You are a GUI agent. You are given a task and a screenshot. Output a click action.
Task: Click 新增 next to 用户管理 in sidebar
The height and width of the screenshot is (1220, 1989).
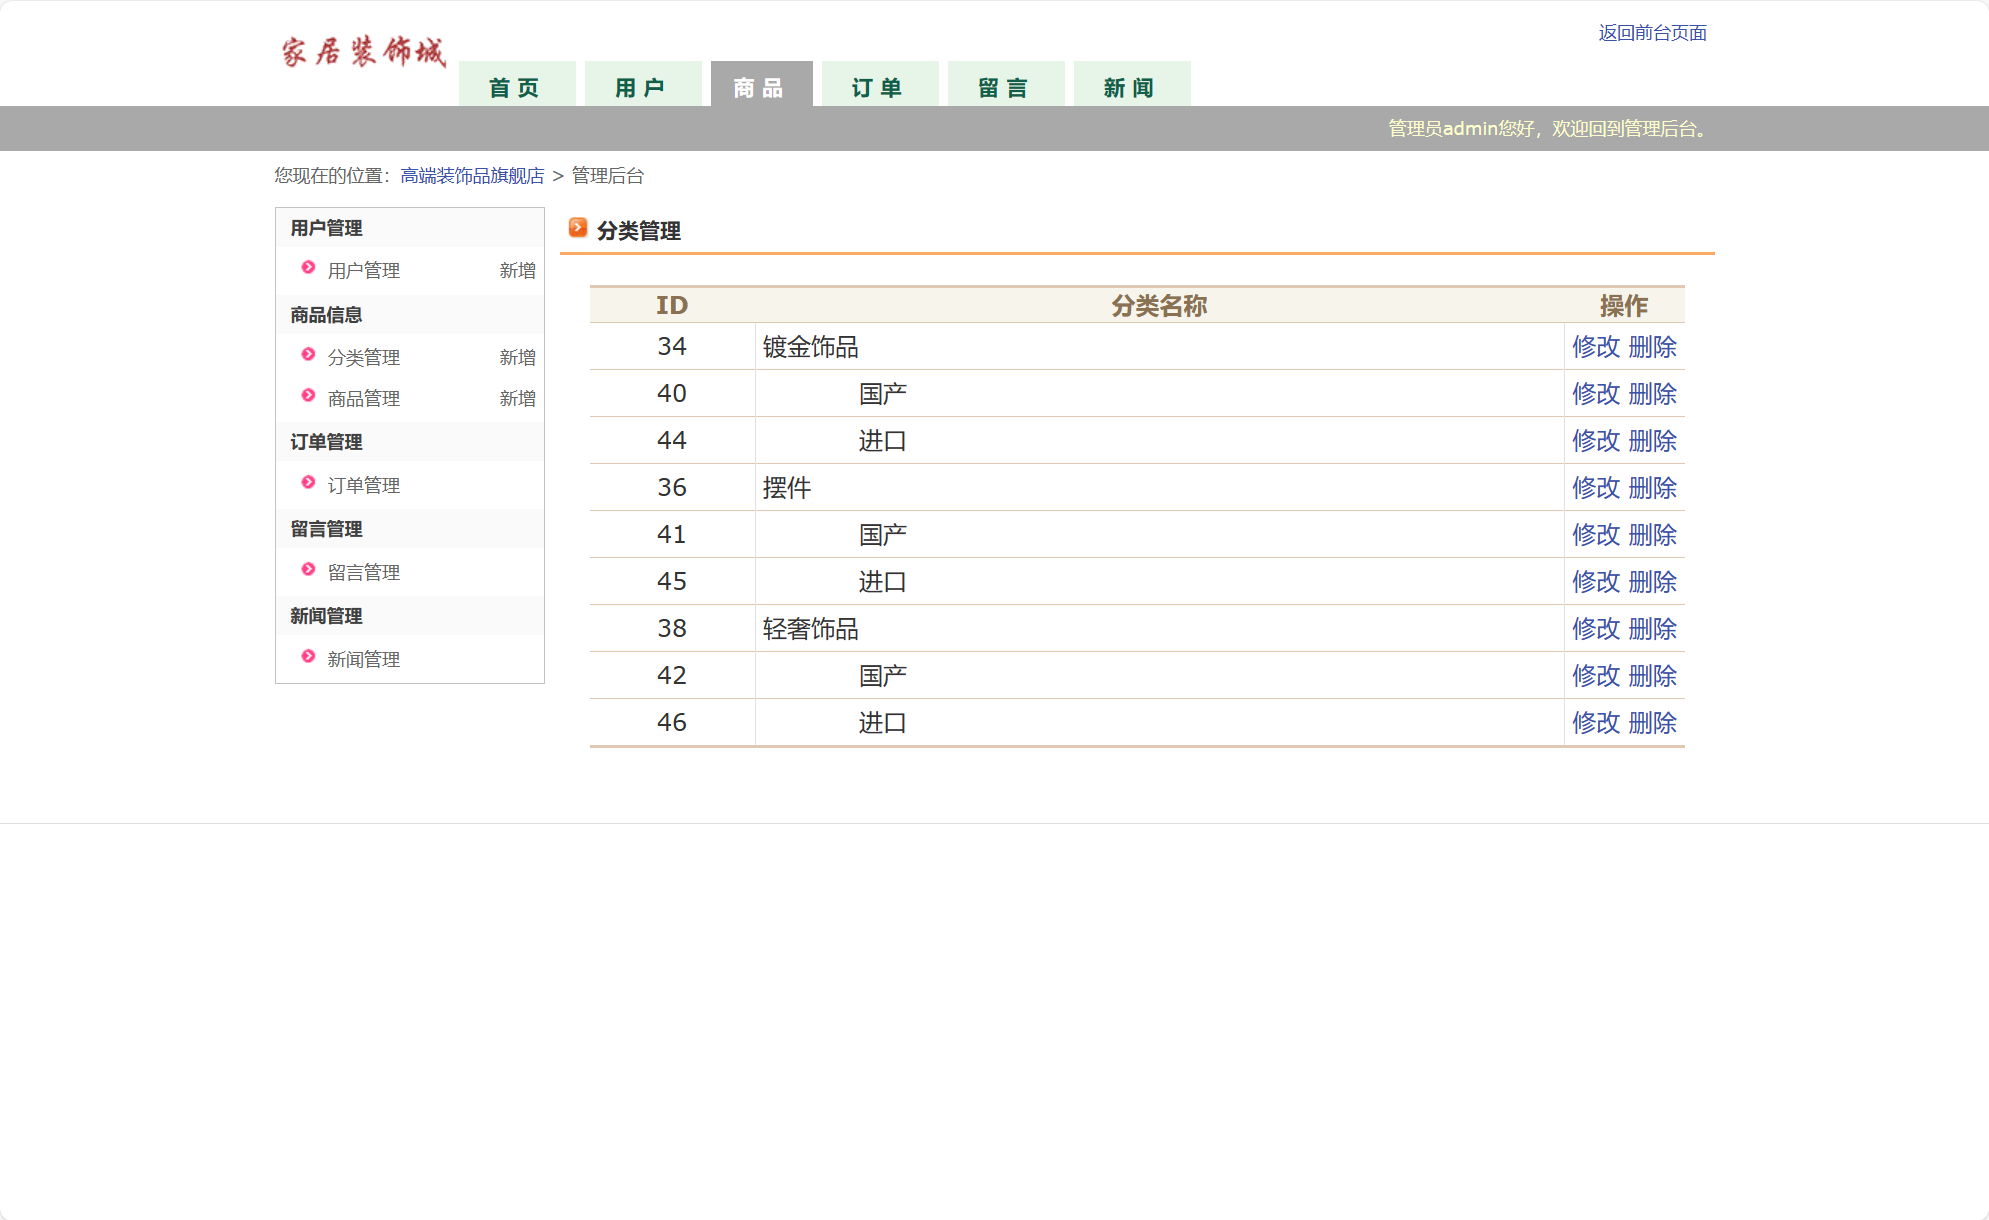click(517, 269)
